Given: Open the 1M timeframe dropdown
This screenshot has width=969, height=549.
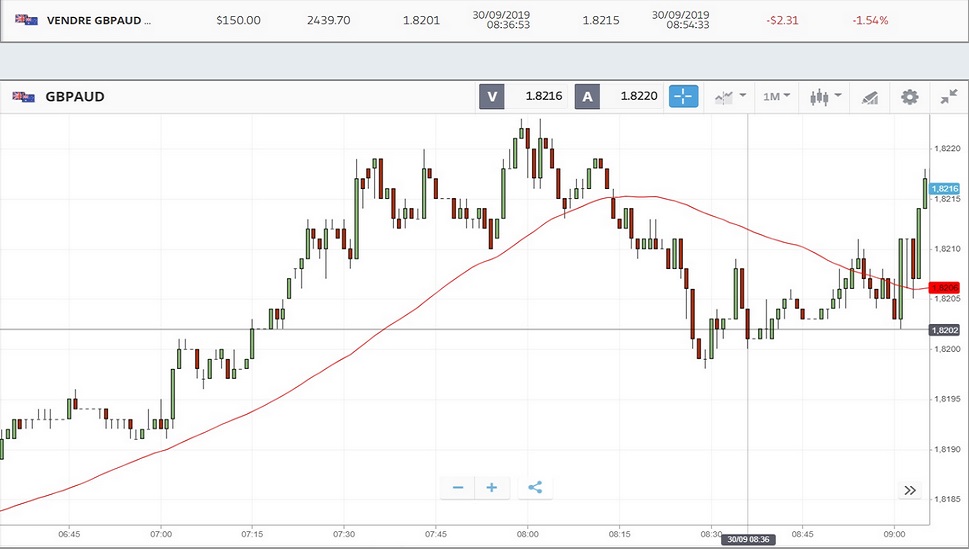Looking at the screenshot, I should 776,96.
